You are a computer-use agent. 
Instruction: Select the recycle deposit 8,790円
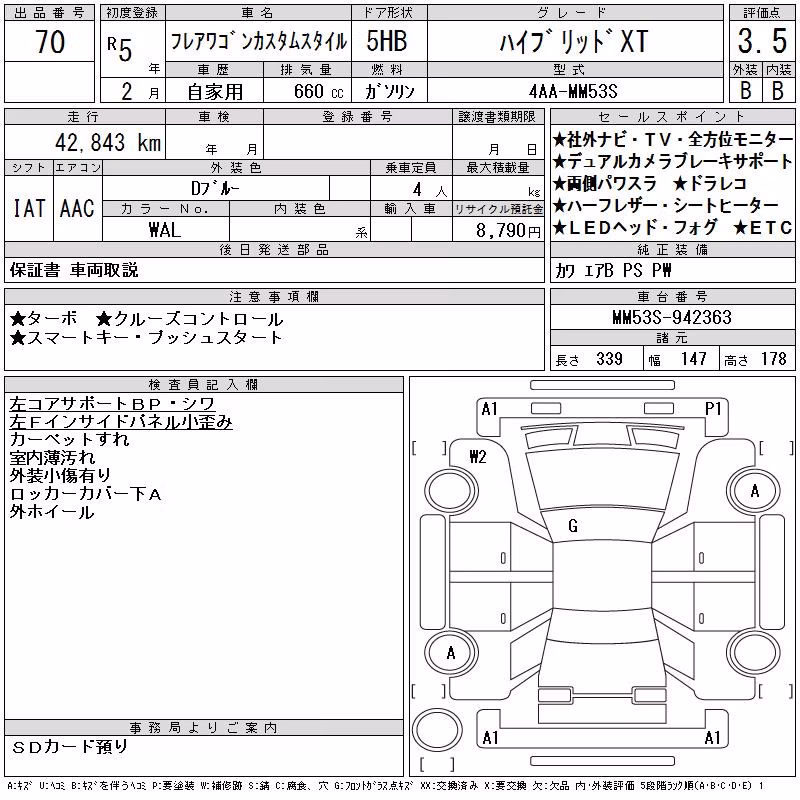coord(508,231)
